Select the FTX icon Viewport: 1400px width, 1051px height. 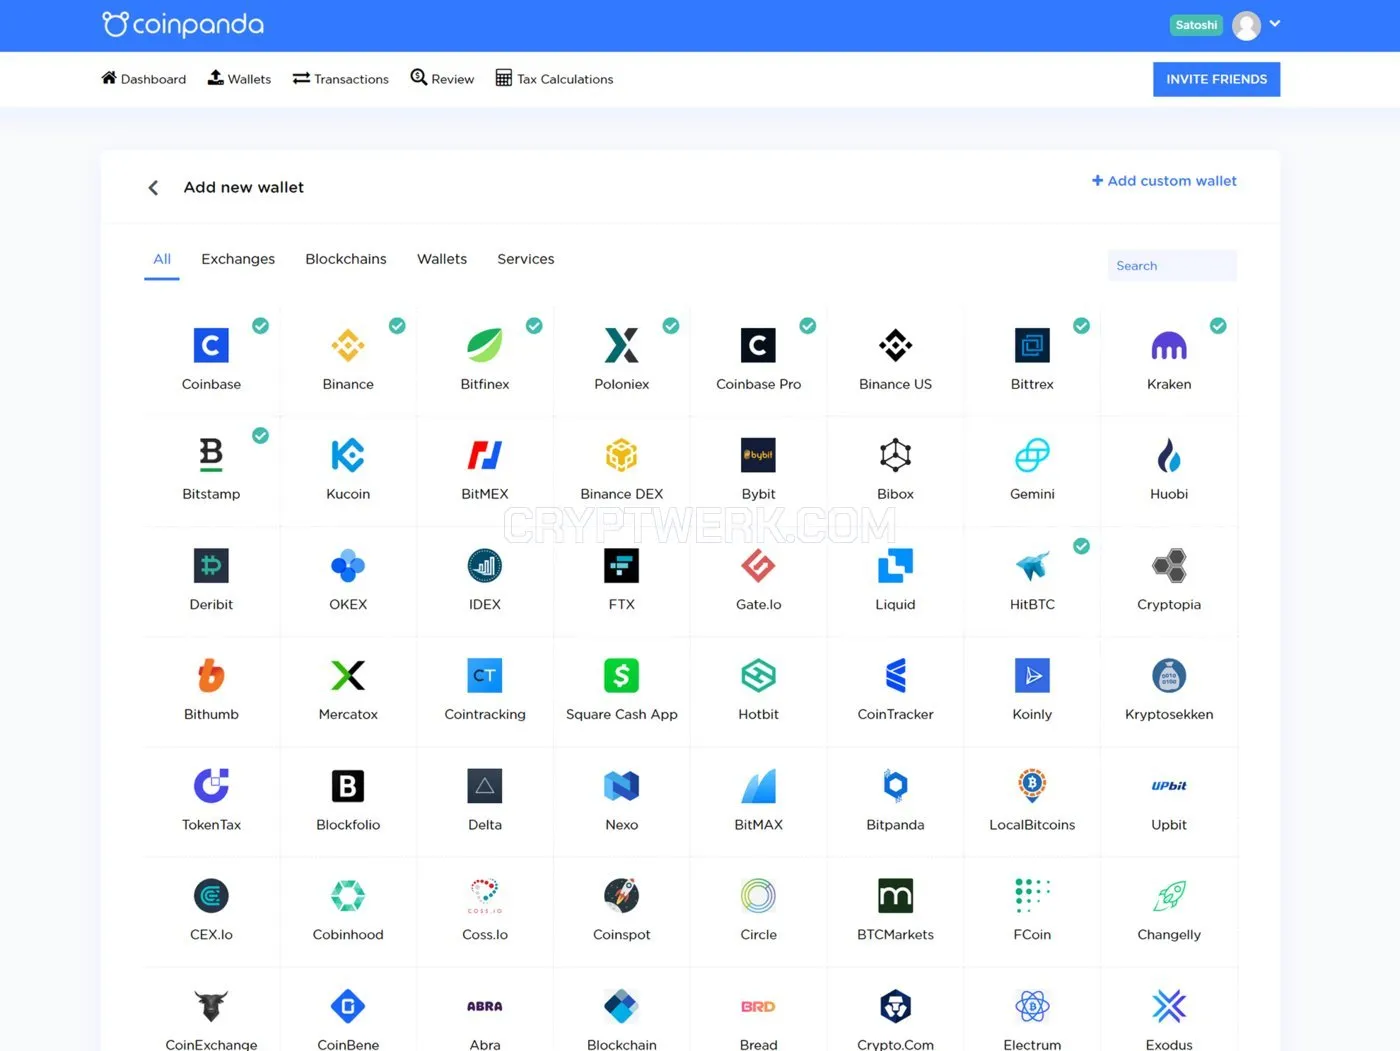click(622, 566)
